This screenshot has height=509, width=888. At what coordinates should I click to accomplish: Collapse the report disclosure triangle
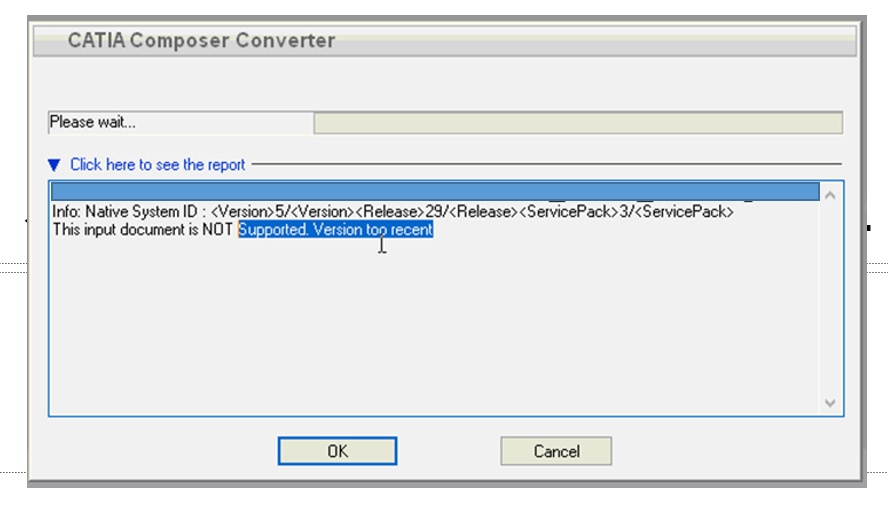coord(54,165)
